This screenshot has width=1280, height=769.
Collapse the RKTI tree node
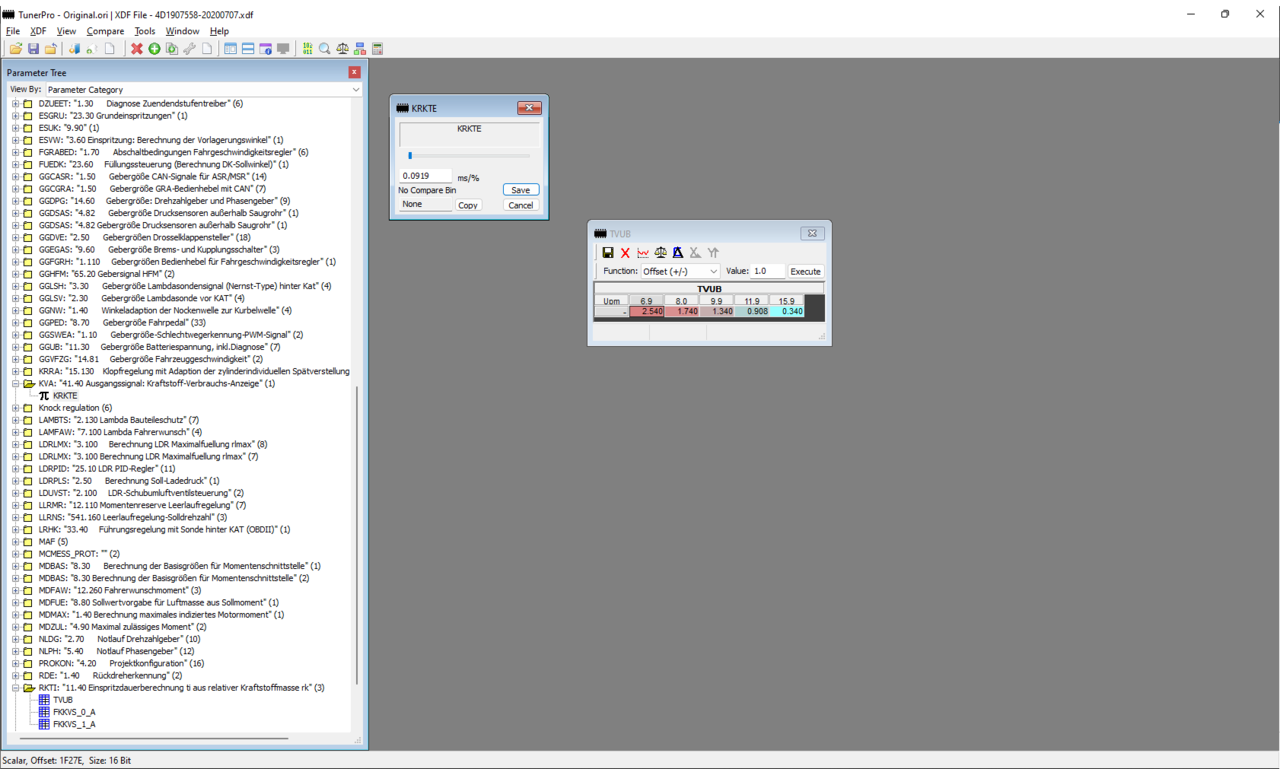(x=16, y=688)
